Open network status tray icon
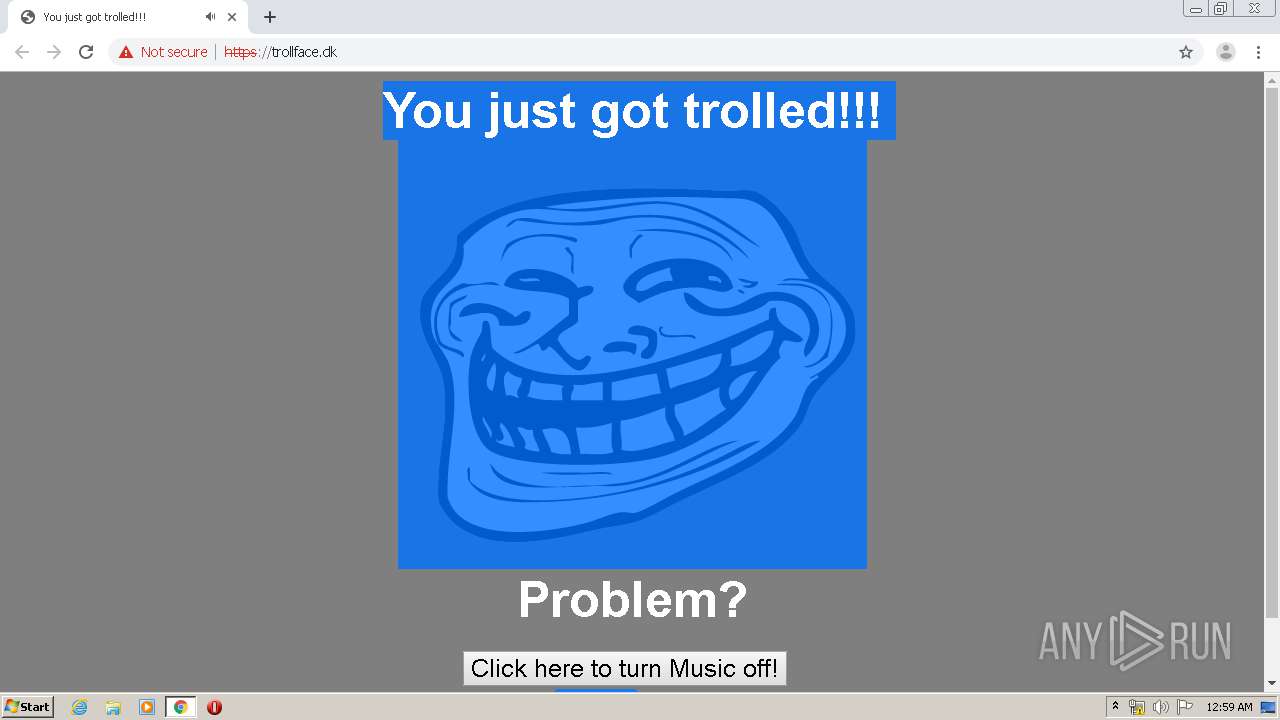1280x720 pixels. [x=1137, y=707]
